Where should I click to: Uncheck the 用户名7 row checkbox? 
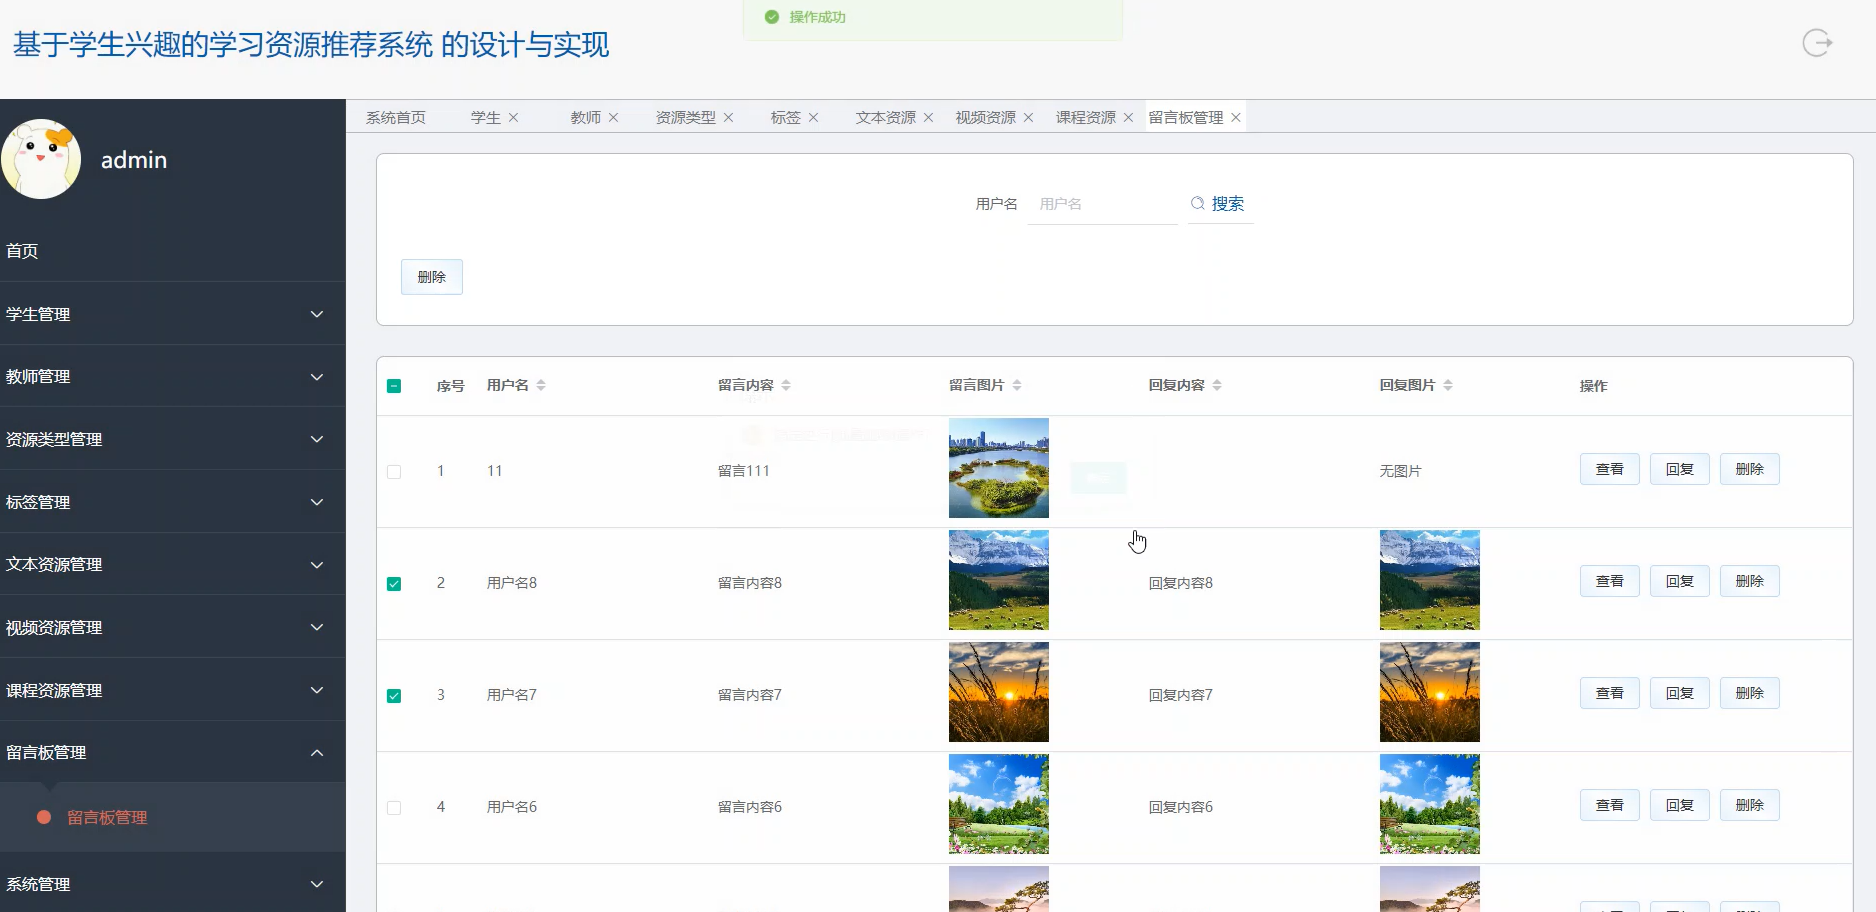point(394,696)
